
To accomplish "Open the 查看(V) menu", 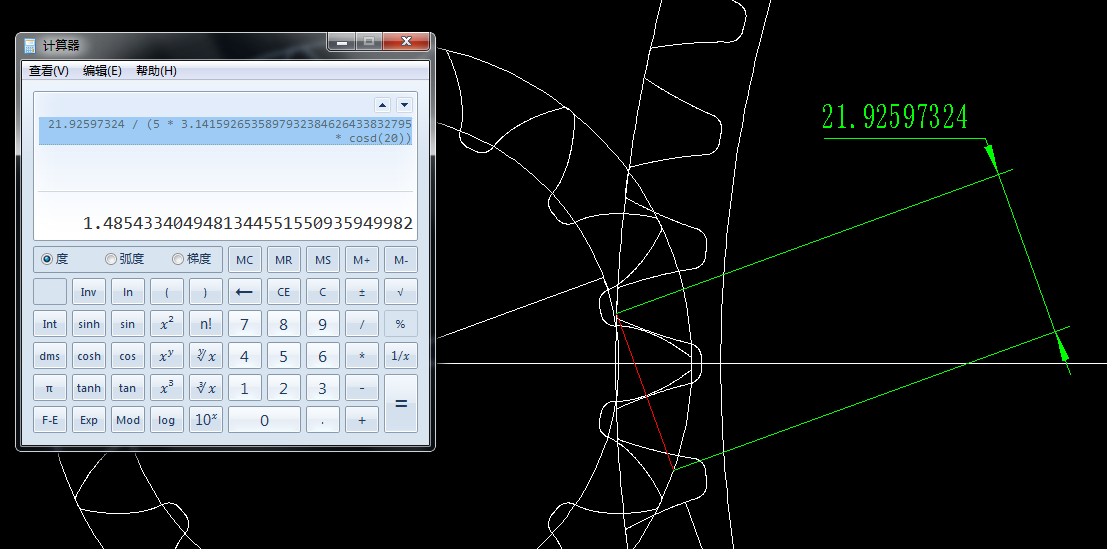I will (49, 71).
